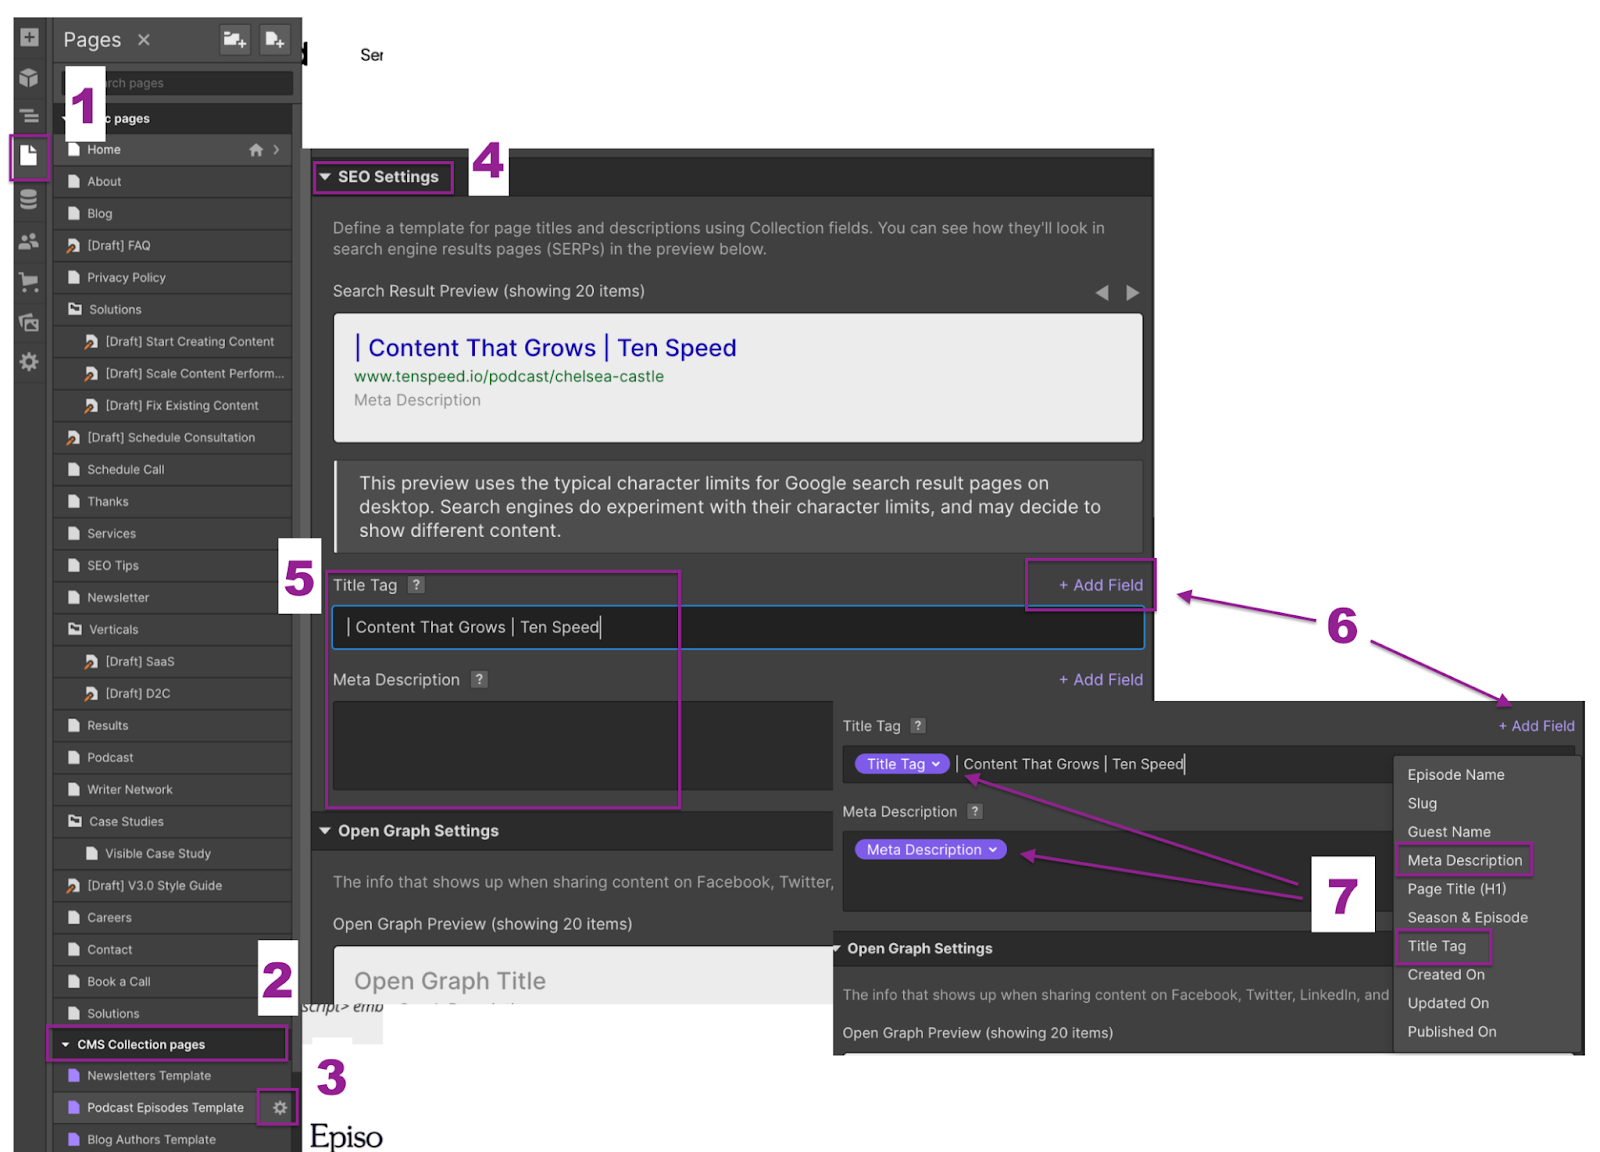Click the create new page icon

pyautogui.click(x=274, y=39)
